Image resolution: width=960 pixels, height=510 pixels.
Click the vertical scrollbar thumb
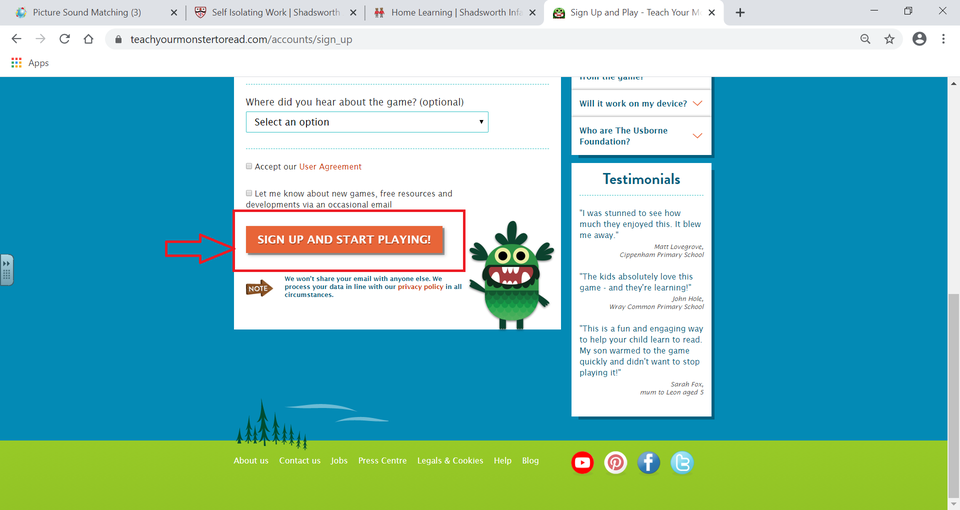click(953, 395)
